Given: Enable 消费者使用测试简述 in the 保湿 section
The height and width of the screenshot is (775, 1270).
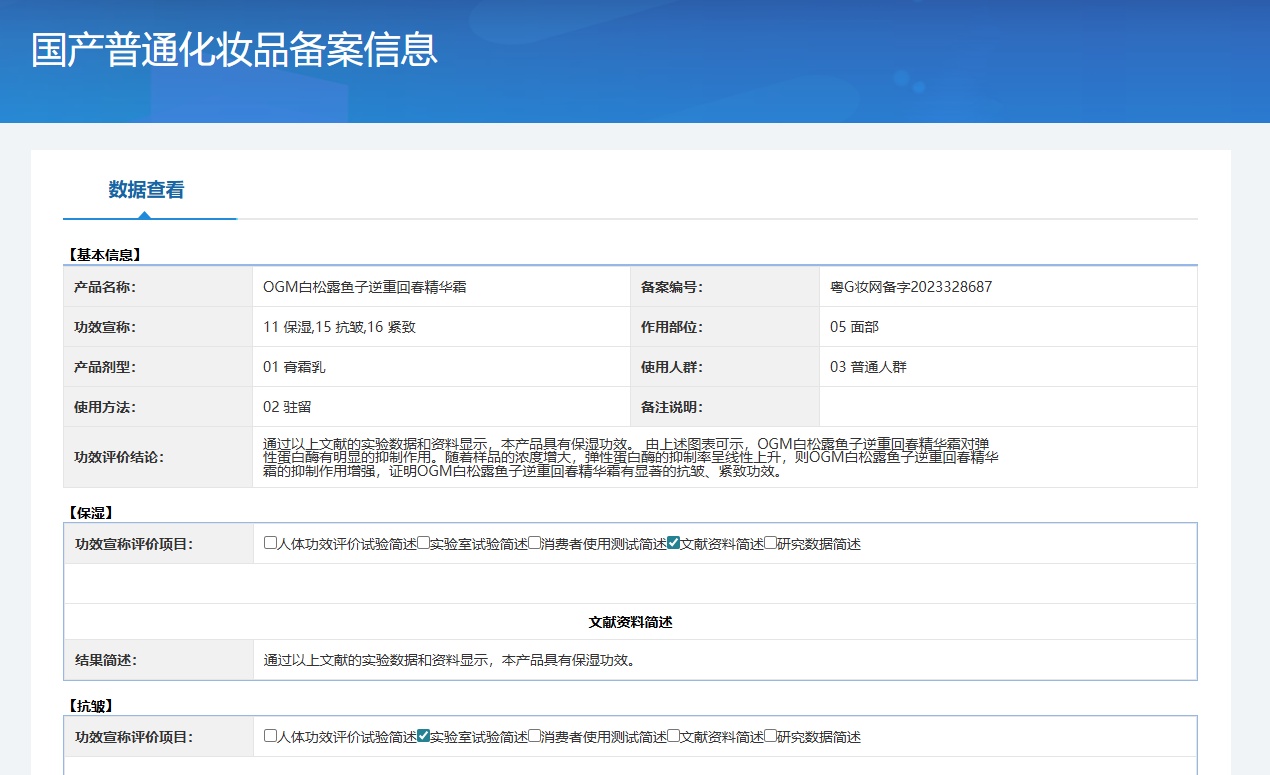Looking at the screenshot, I should click(535, 543).
